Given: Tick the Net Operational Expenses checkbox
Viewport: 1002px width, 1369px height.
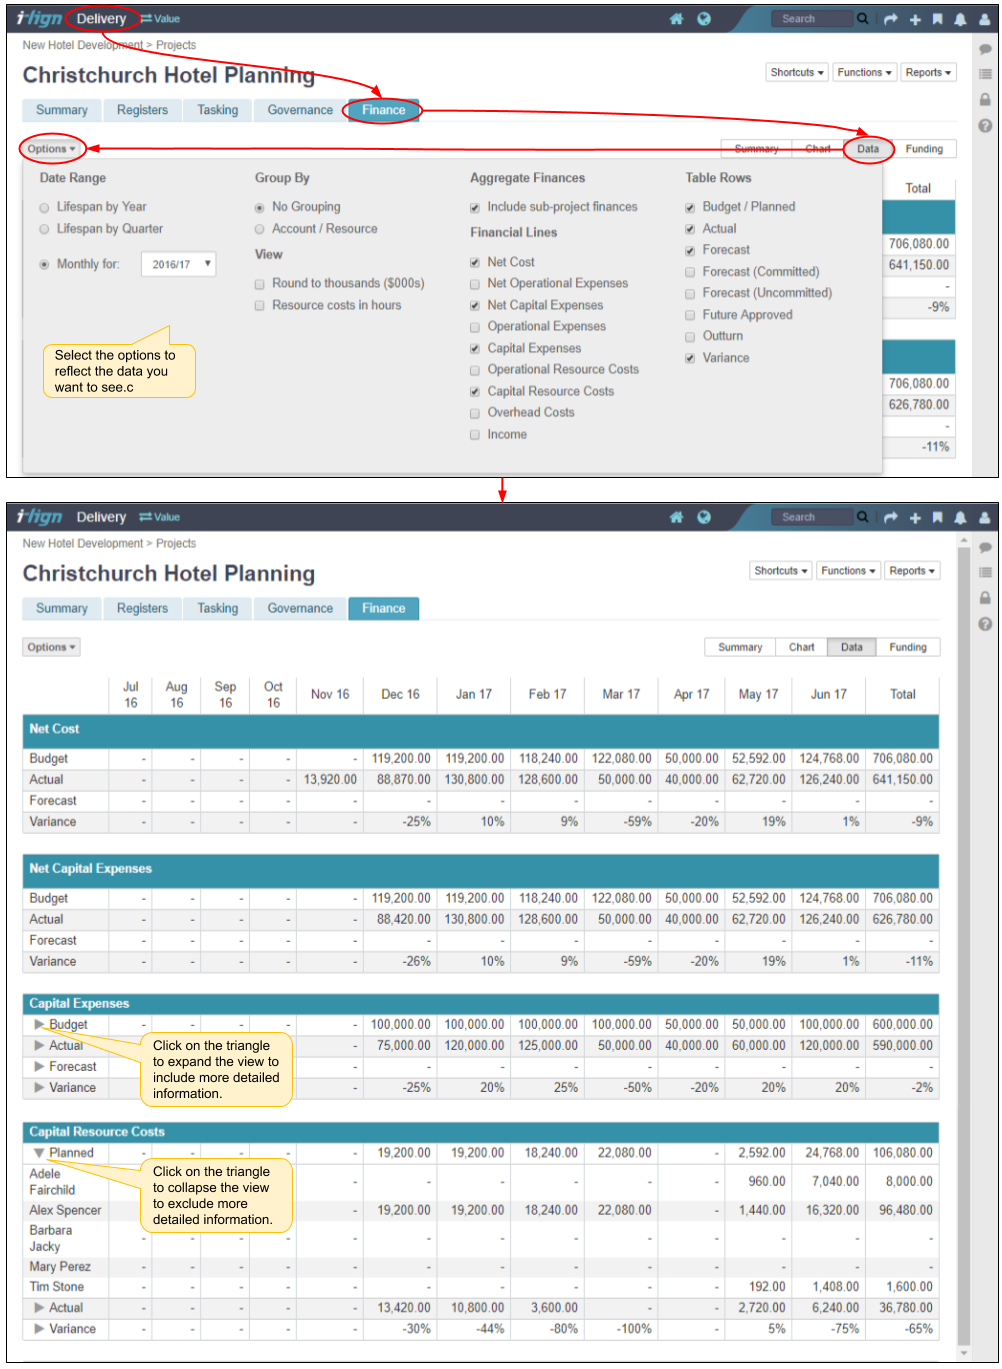Looking at the screenshot, I should point(475,284).
